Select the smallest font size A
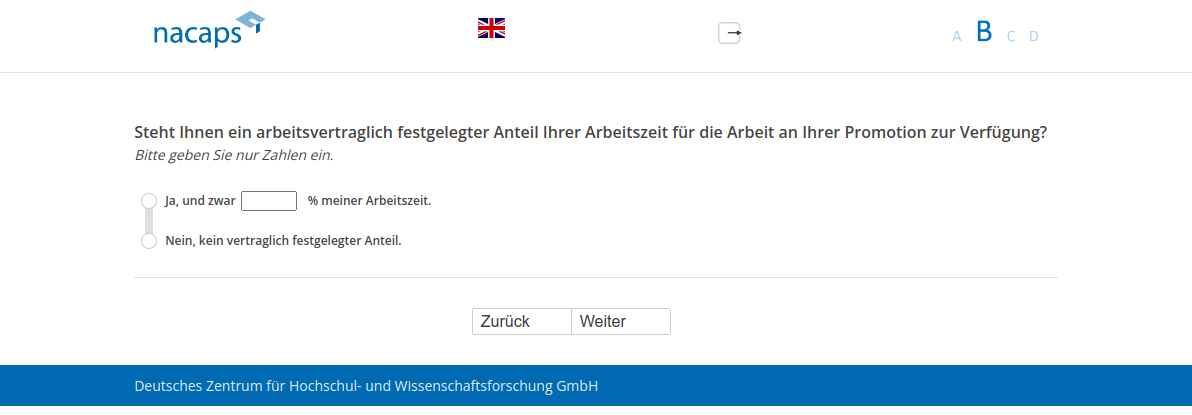Screen dimensions: 1192x415 tap(956, 37)
